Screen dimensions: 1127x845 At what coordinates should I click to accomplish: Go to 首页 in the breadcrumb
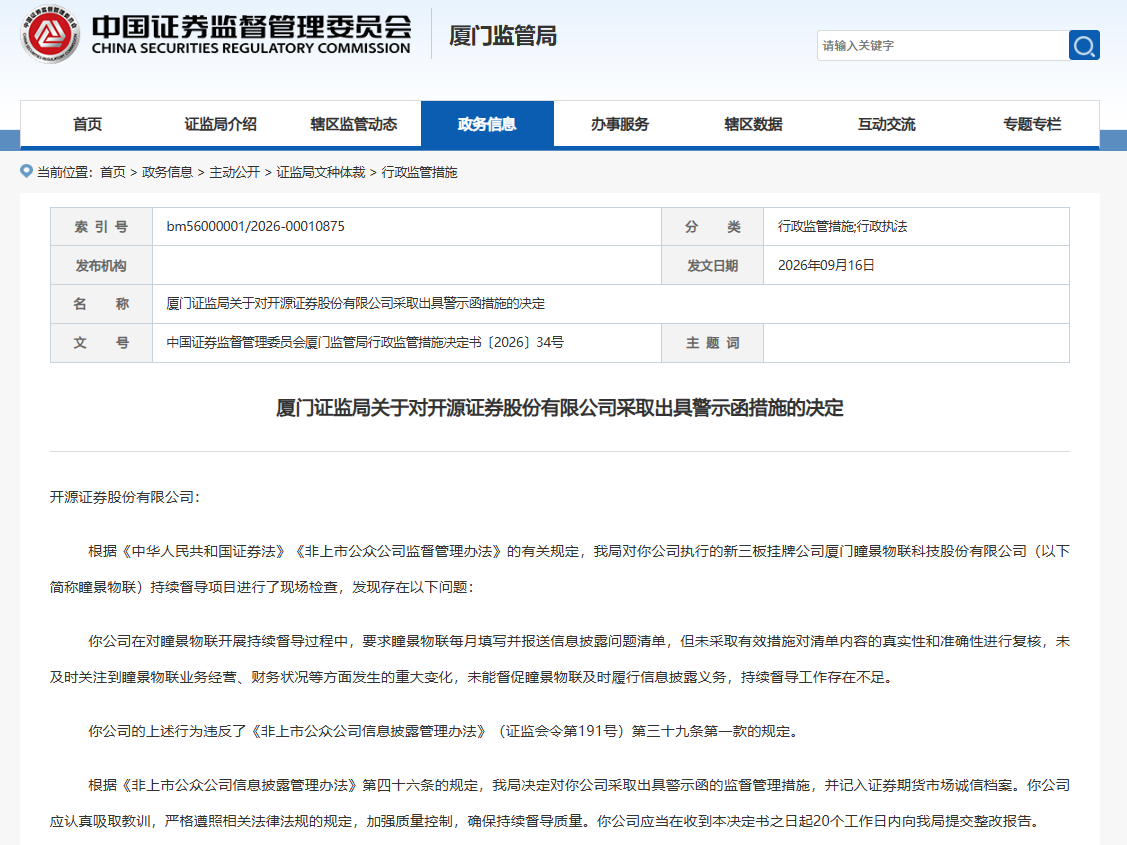113,172
